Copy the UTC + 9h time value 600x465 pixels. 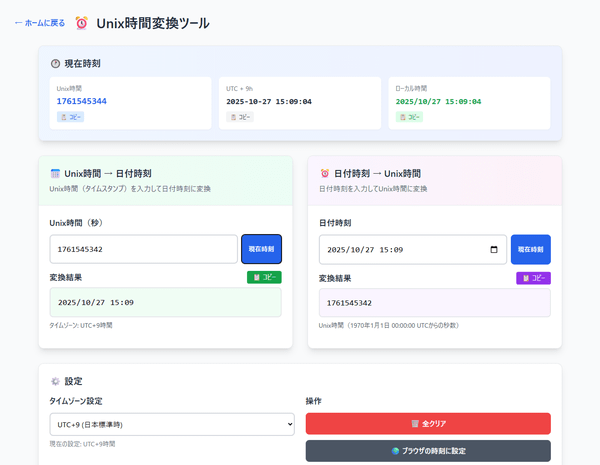click(x=240, y=117)
